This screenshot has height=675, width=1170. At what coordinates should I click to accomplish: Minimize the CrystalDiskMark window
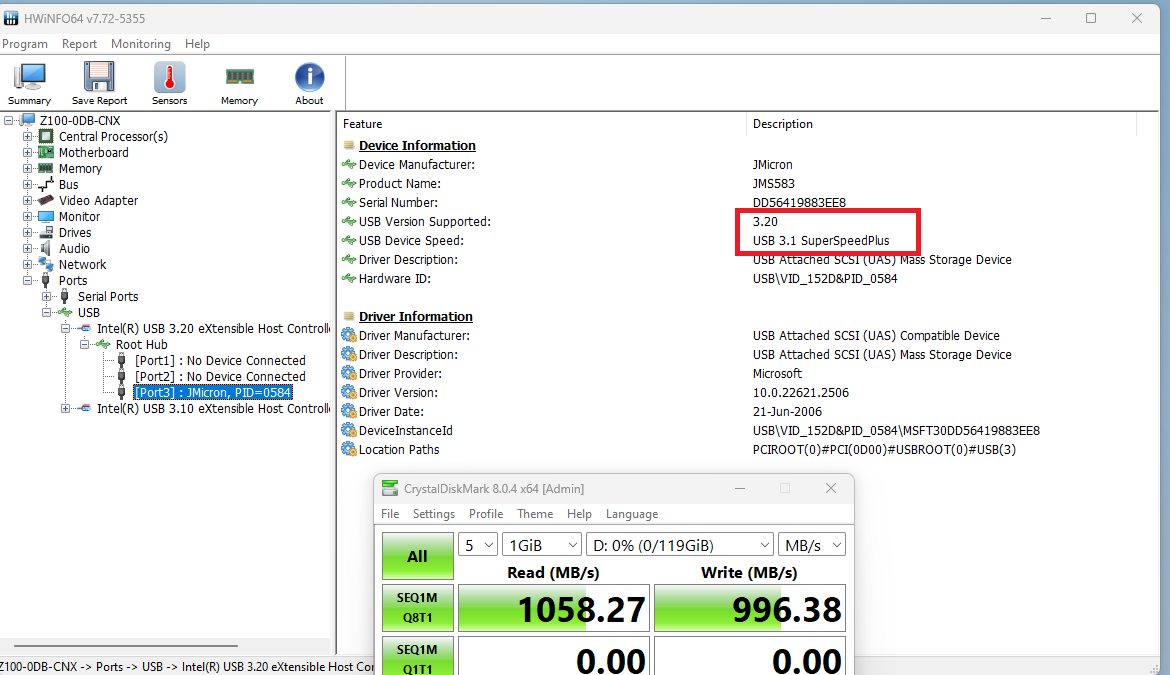pos(739,489)
